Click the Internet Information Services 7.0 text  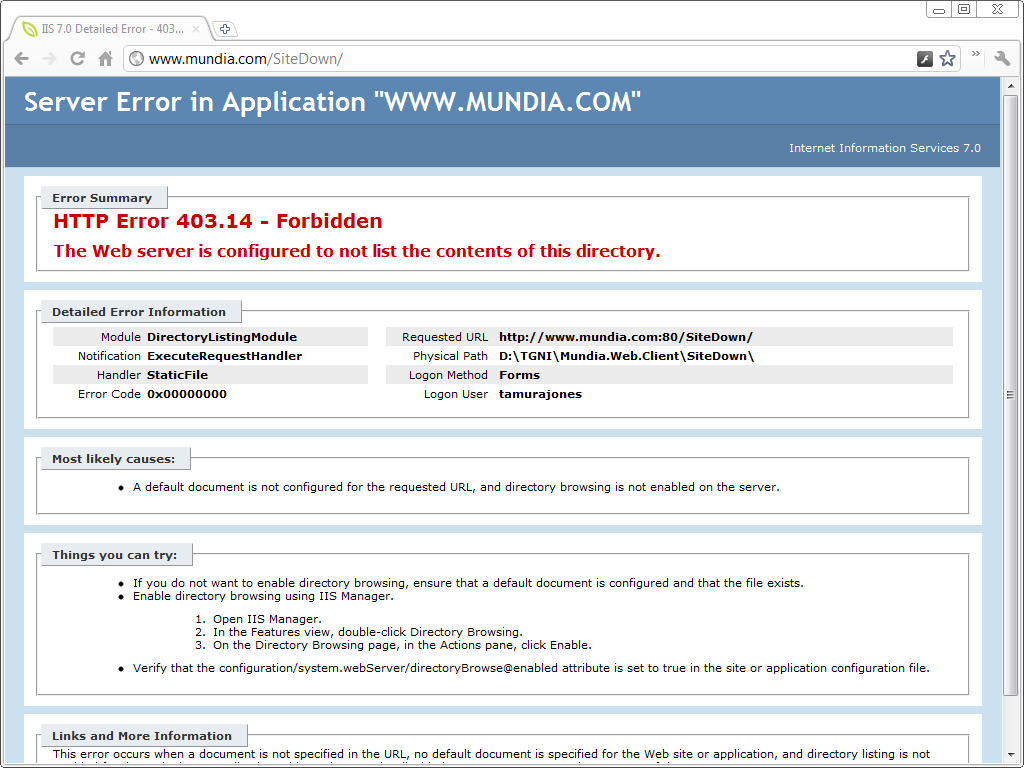point(885,148)
